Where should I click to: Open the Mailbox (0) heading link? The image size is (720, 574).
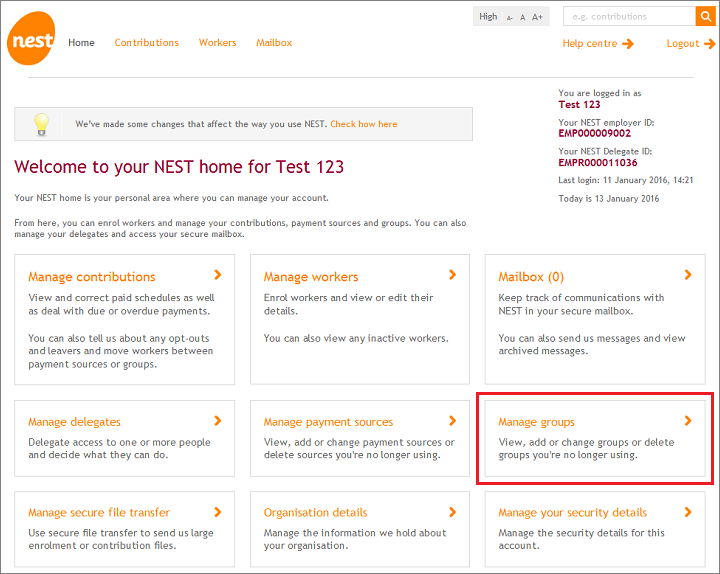pos(531,277)
